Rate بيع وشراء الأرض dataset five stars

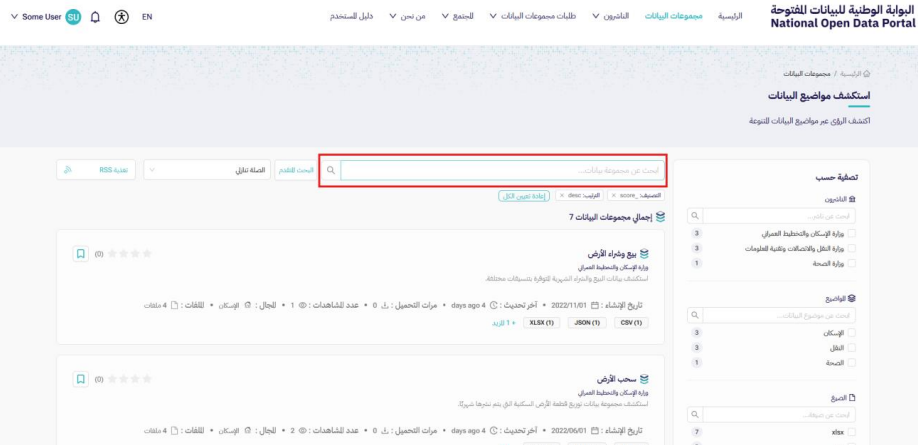[113, 254]
